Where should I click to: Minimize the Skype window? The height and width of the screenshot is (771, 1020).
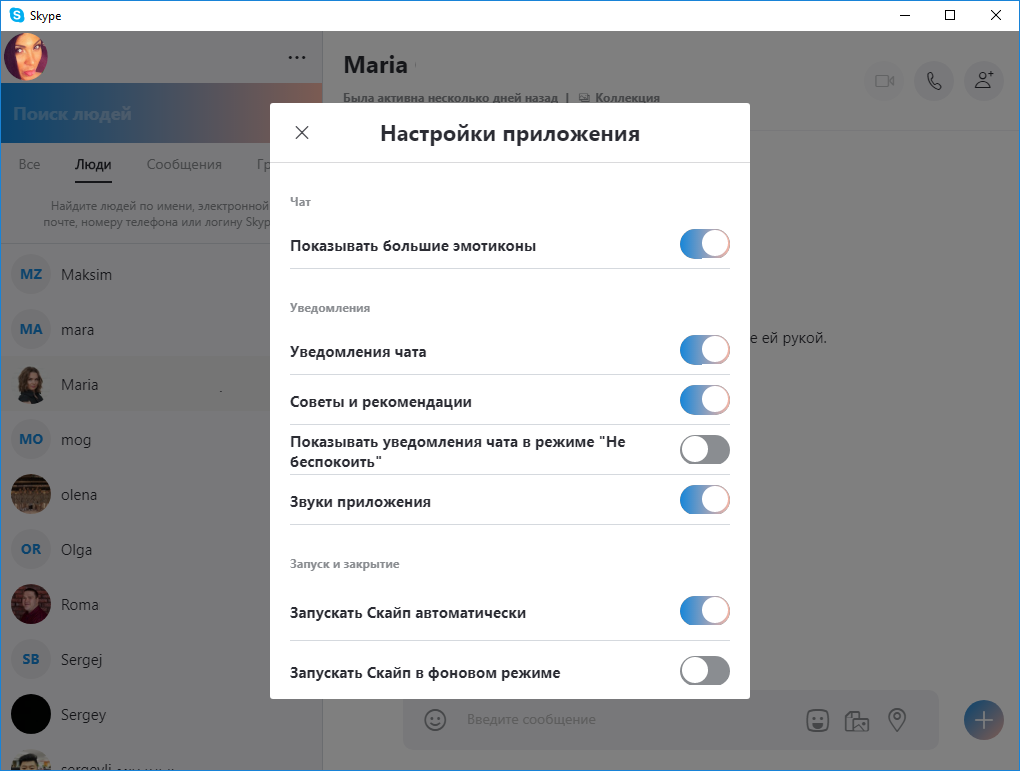[x=905, y=15]
